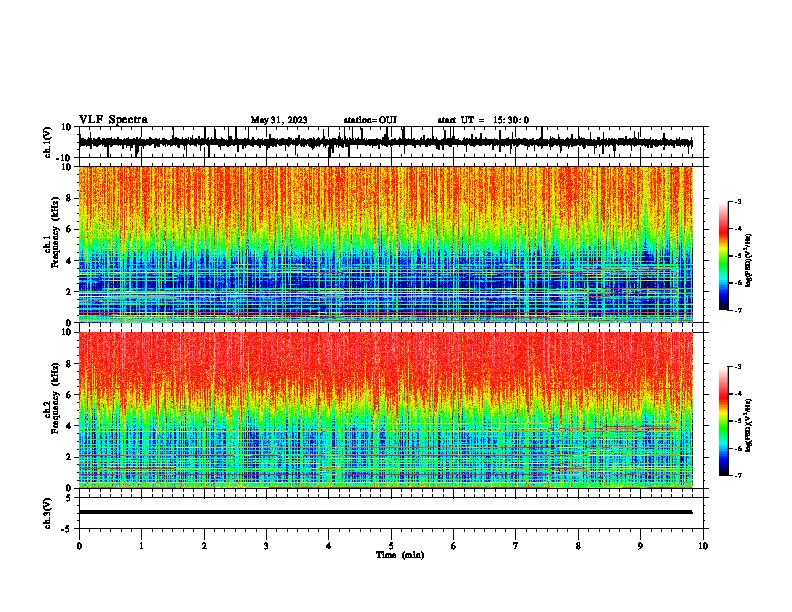Click the '7' tick on the time axis

pyautogui.click(x=516, y=546)
